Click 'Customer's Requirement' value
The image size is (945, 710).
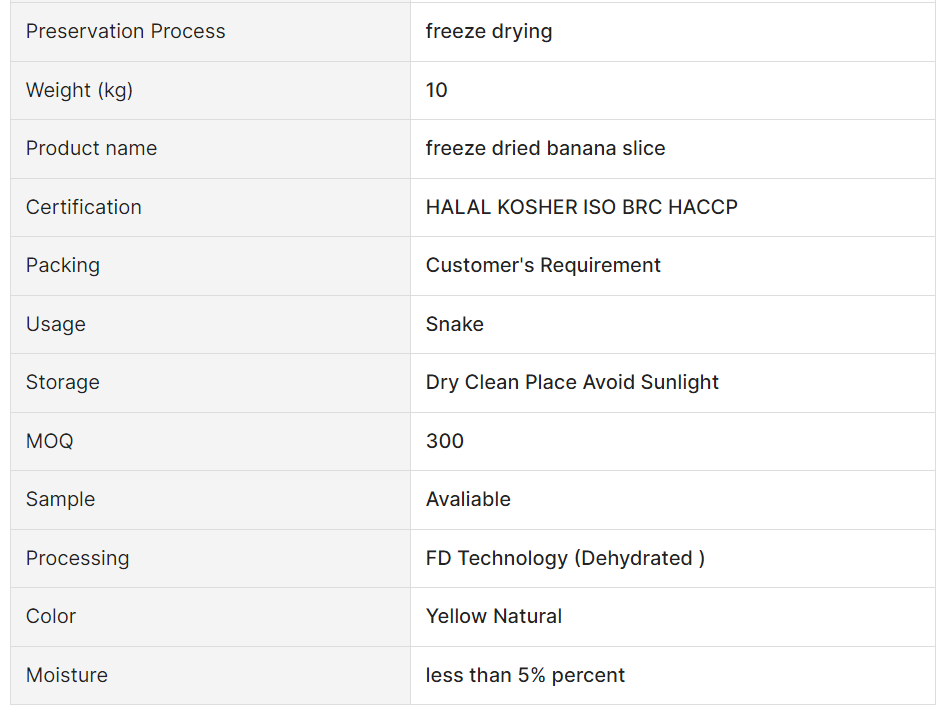coord(543,266)
